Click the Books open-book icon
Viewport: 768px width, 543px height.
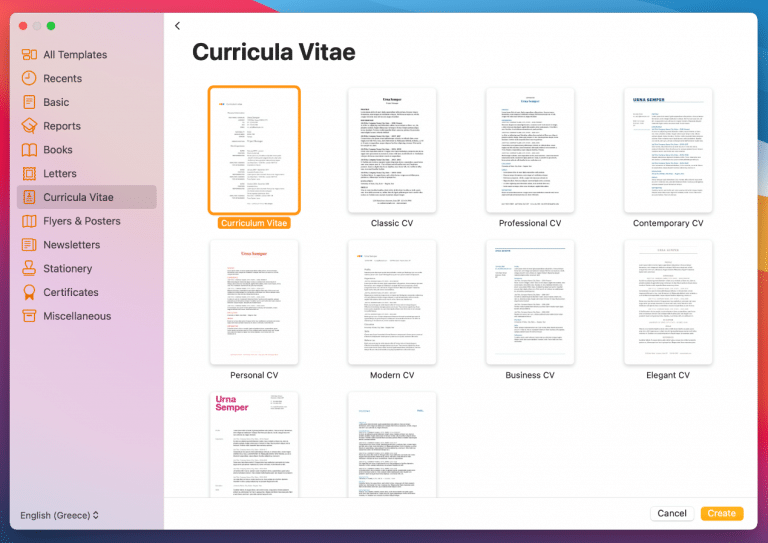pyautogui.click(x=29, y=150)
